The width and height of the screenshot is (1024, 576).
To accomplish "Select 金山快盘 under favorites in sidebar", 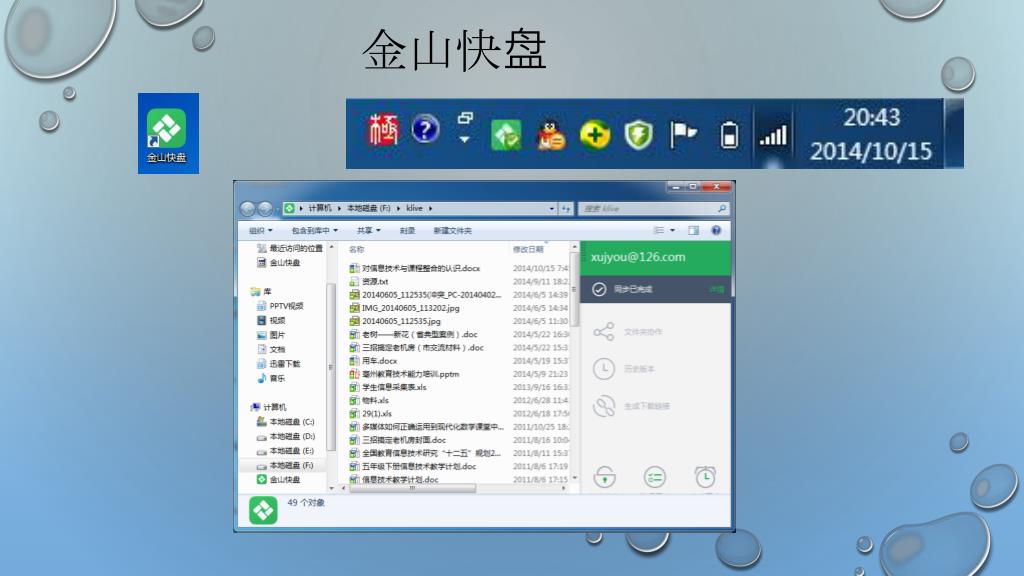I will (x=278, y=263).
